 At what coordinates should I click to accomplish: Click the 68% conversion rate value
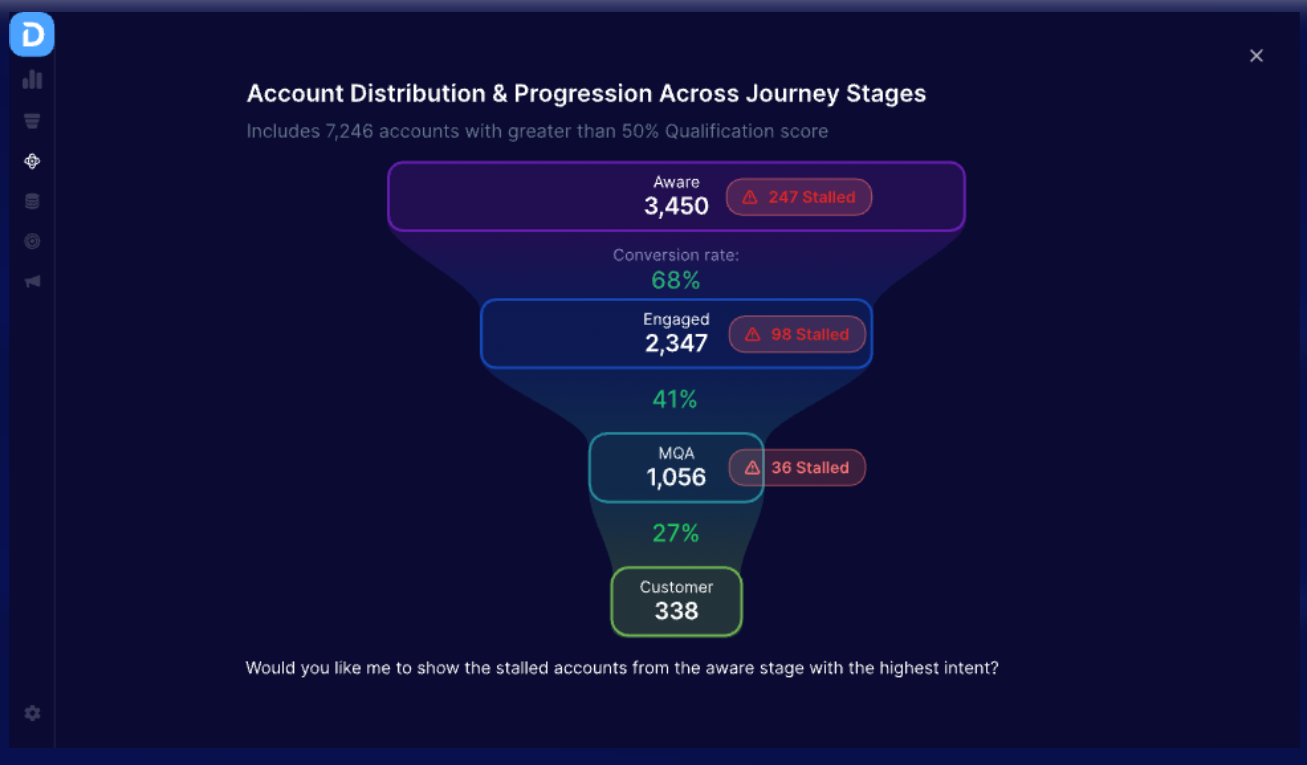[676, 280]
